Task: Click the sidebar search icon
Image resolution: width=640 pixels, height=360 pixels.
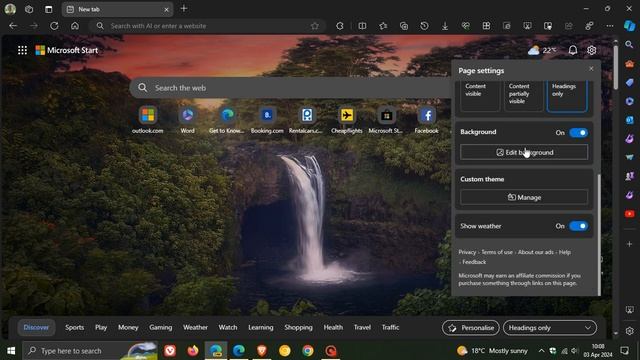Action: pyautogui.click(x=629, y=44)
